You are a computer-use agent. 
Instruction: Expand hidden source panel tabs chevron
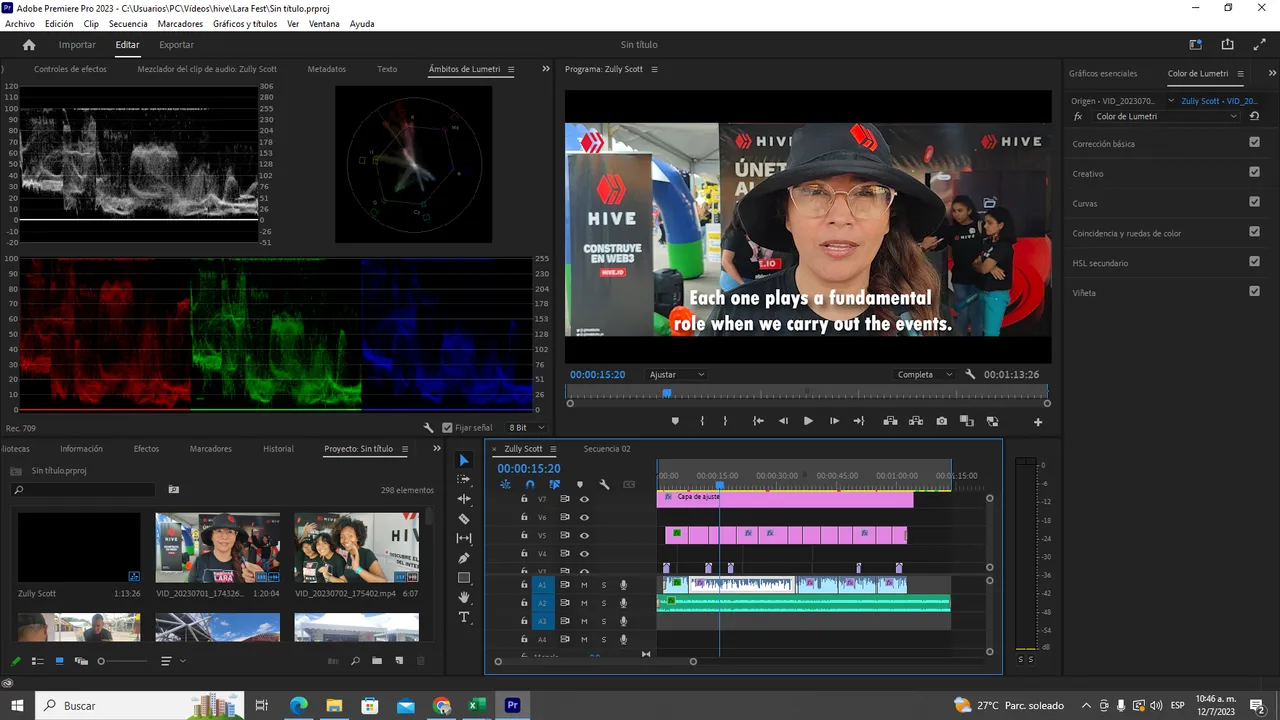coord(546,69)
